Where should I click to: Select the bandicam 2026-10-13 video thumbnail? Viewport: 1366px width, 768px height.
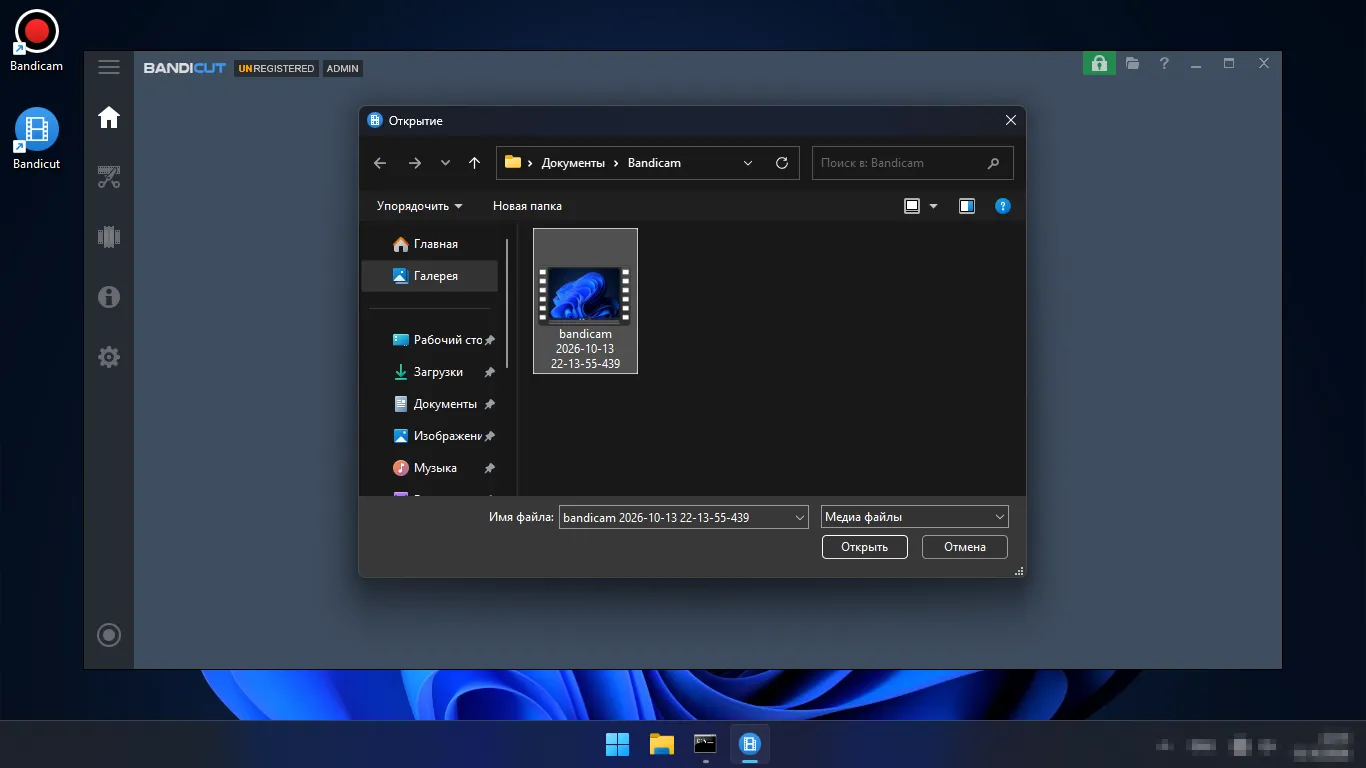tap(585, 301)
